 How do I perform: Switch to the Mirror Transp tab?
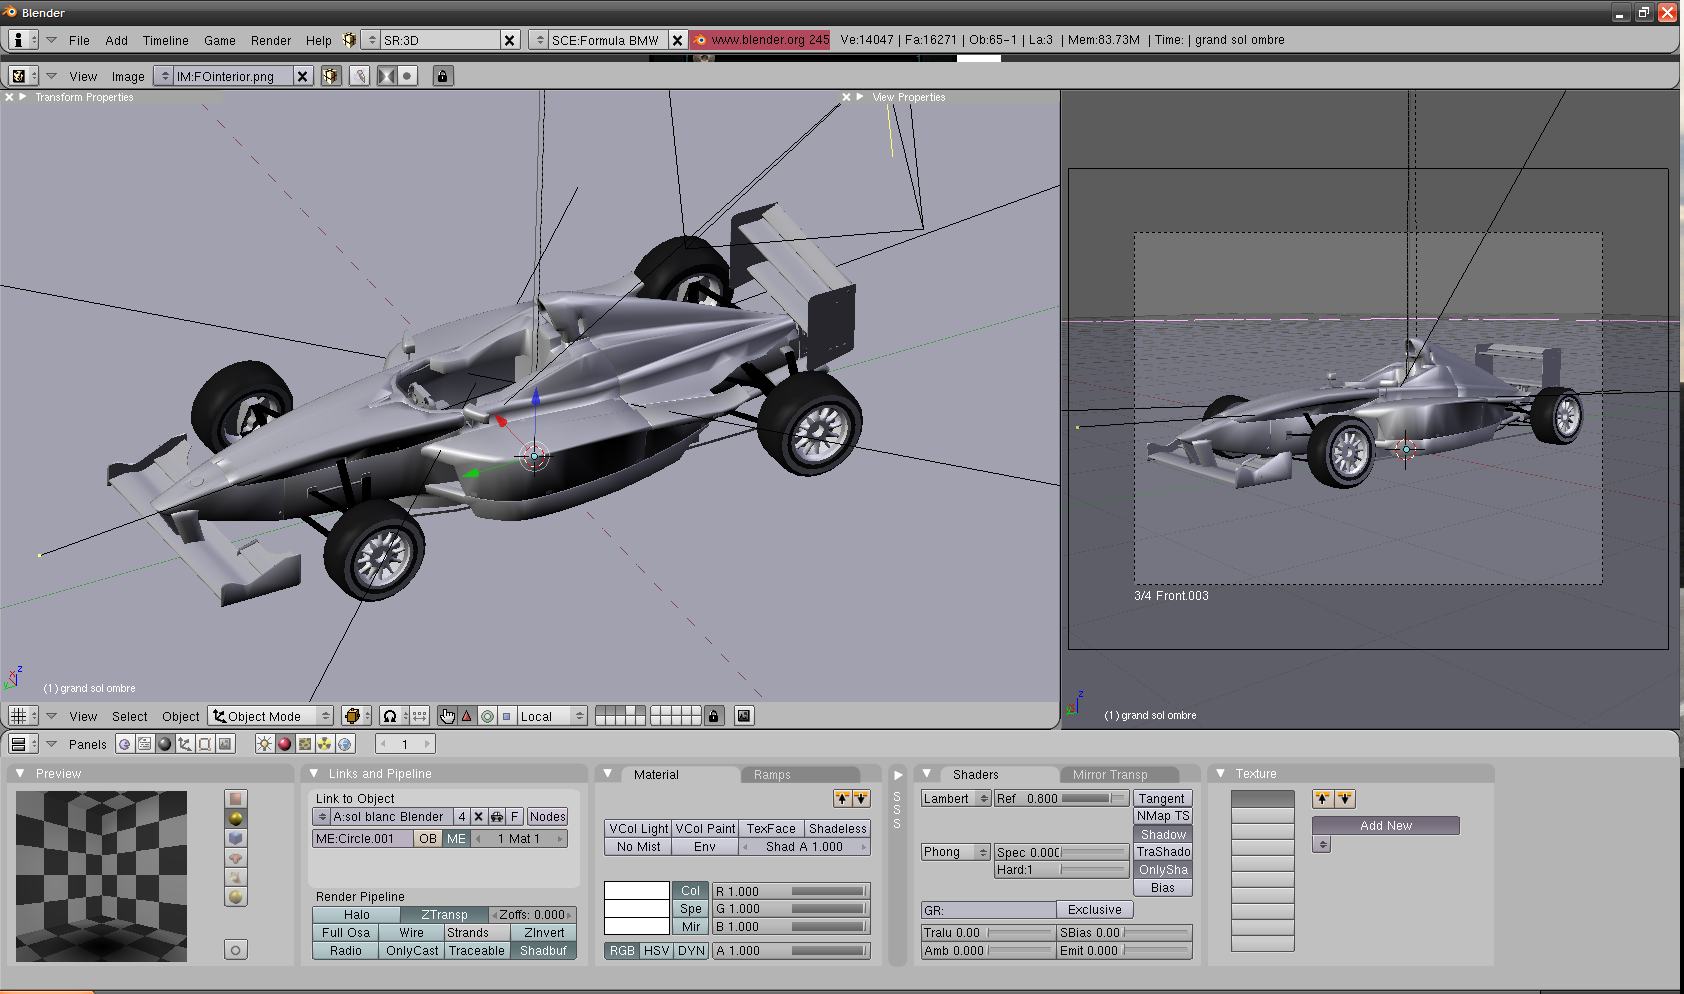point(1119,775)
